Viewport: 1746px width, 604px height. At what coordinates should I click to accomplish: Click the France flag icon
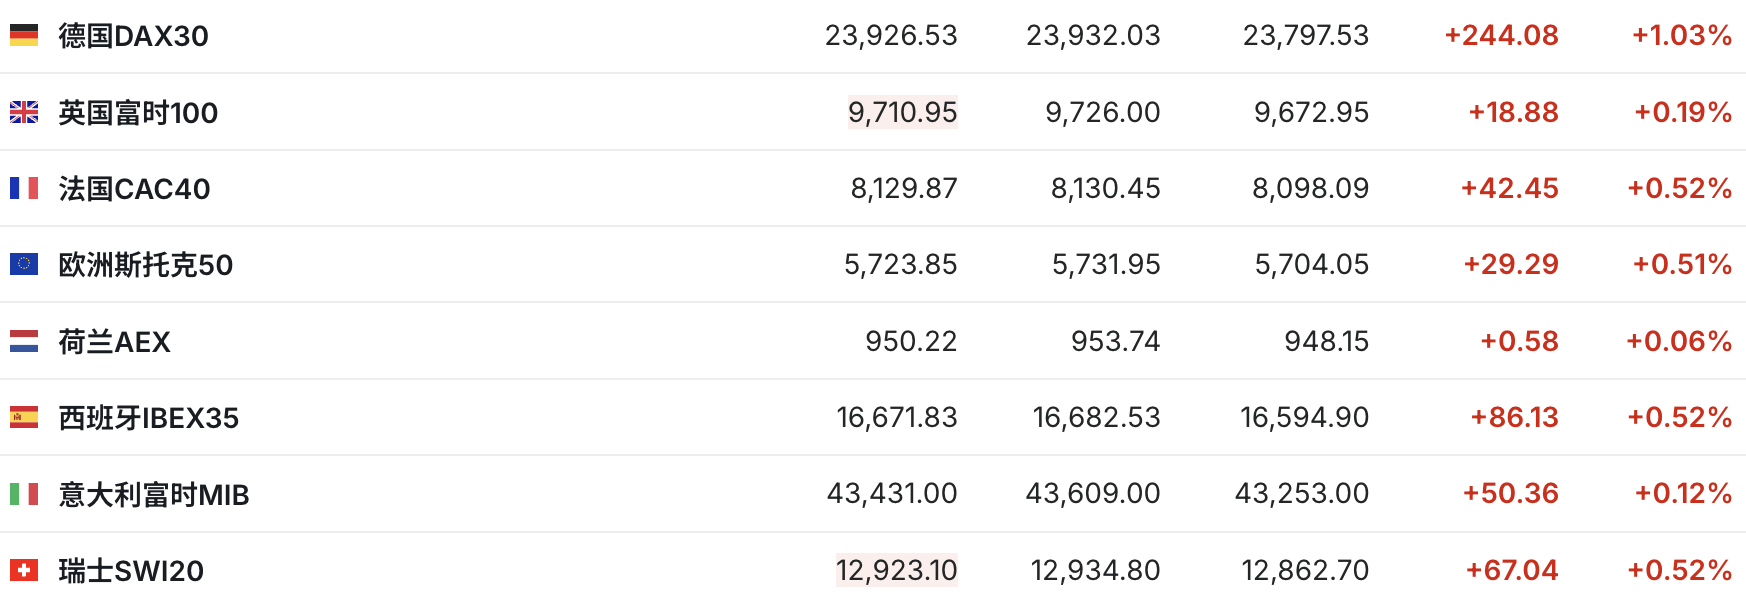[24, 188]
